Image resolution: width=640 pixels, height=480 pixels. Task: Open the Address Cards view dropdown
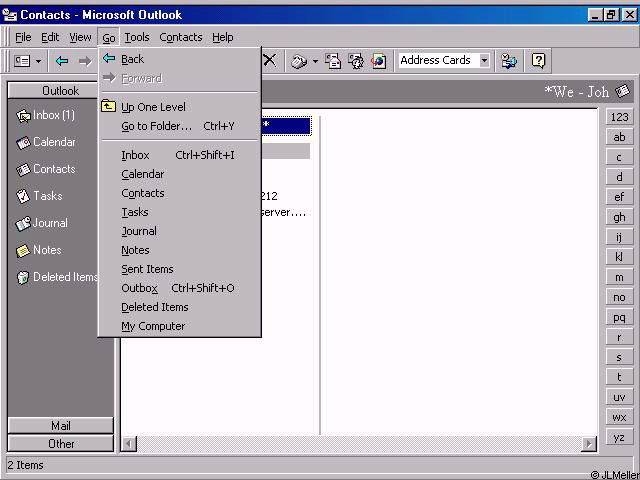click(x=484, y=60)
